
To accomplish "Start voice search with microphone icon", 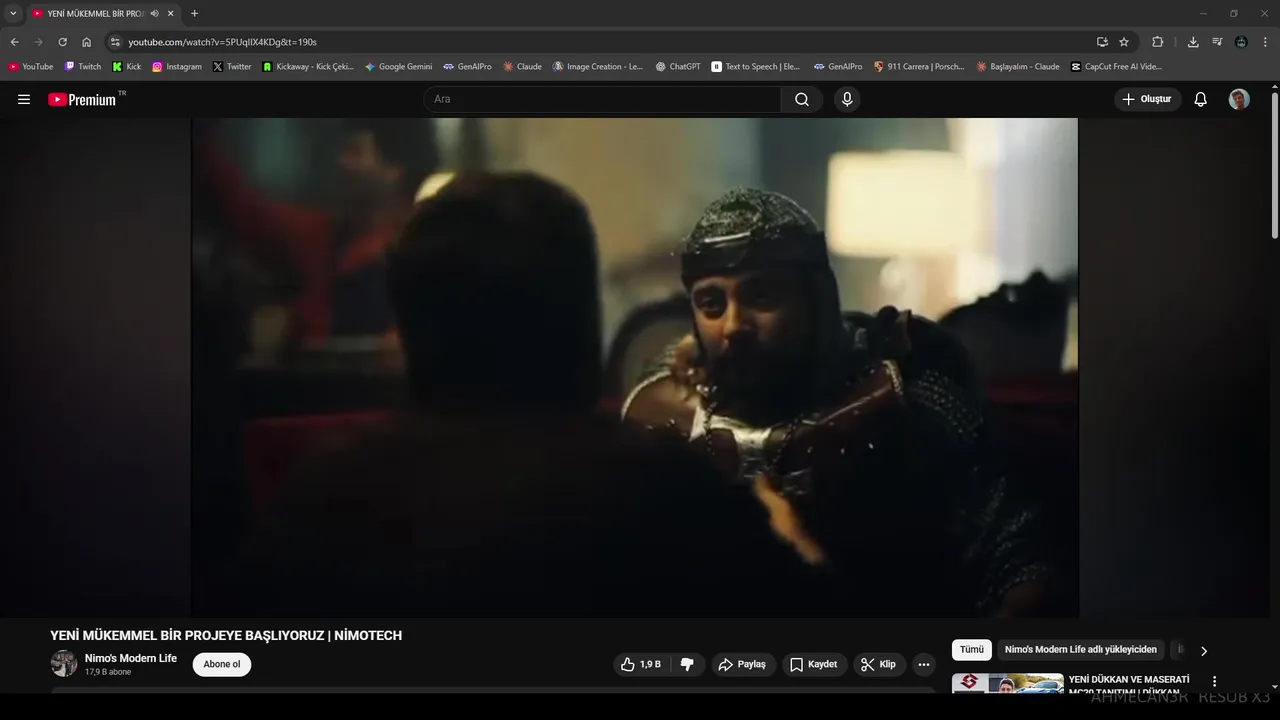I will pyautogui.click(x=847, y=99).
